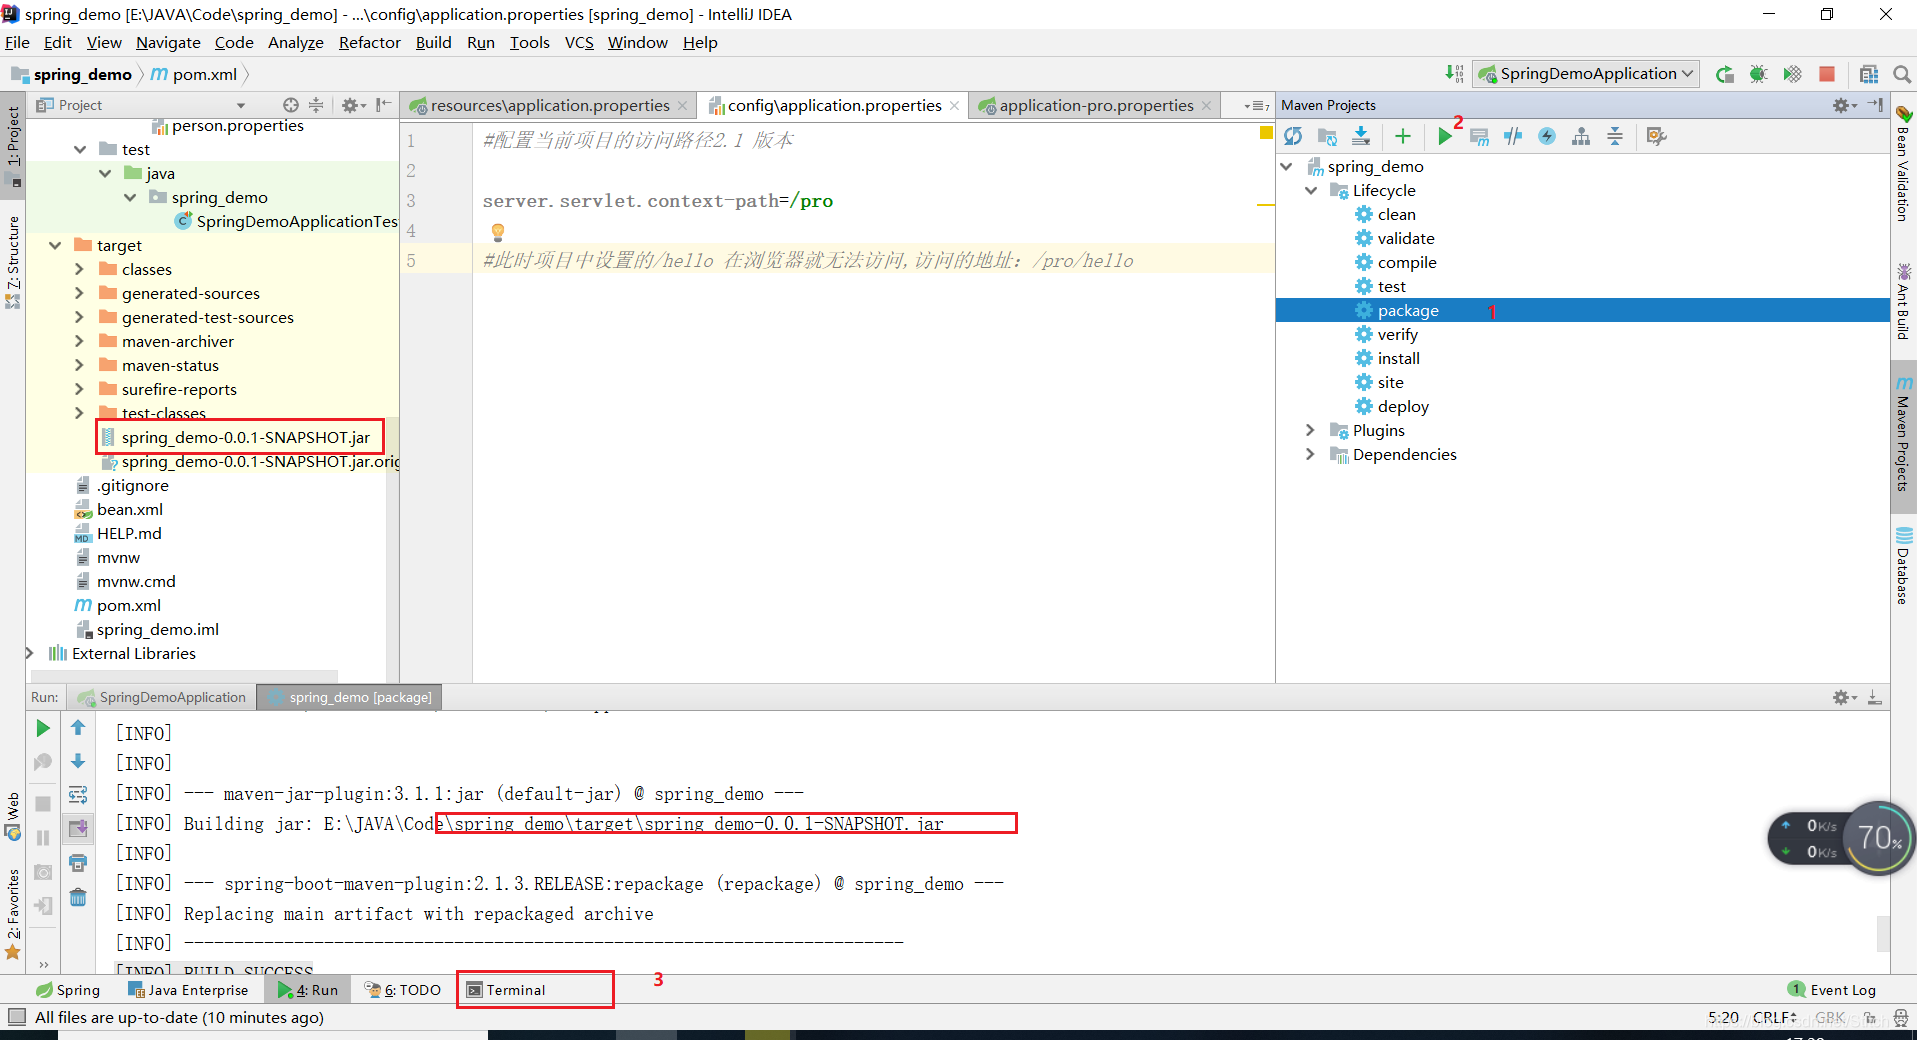Open Project panel gear options
Viewport: 1917px width, 1040px height.
pos(353,105)
